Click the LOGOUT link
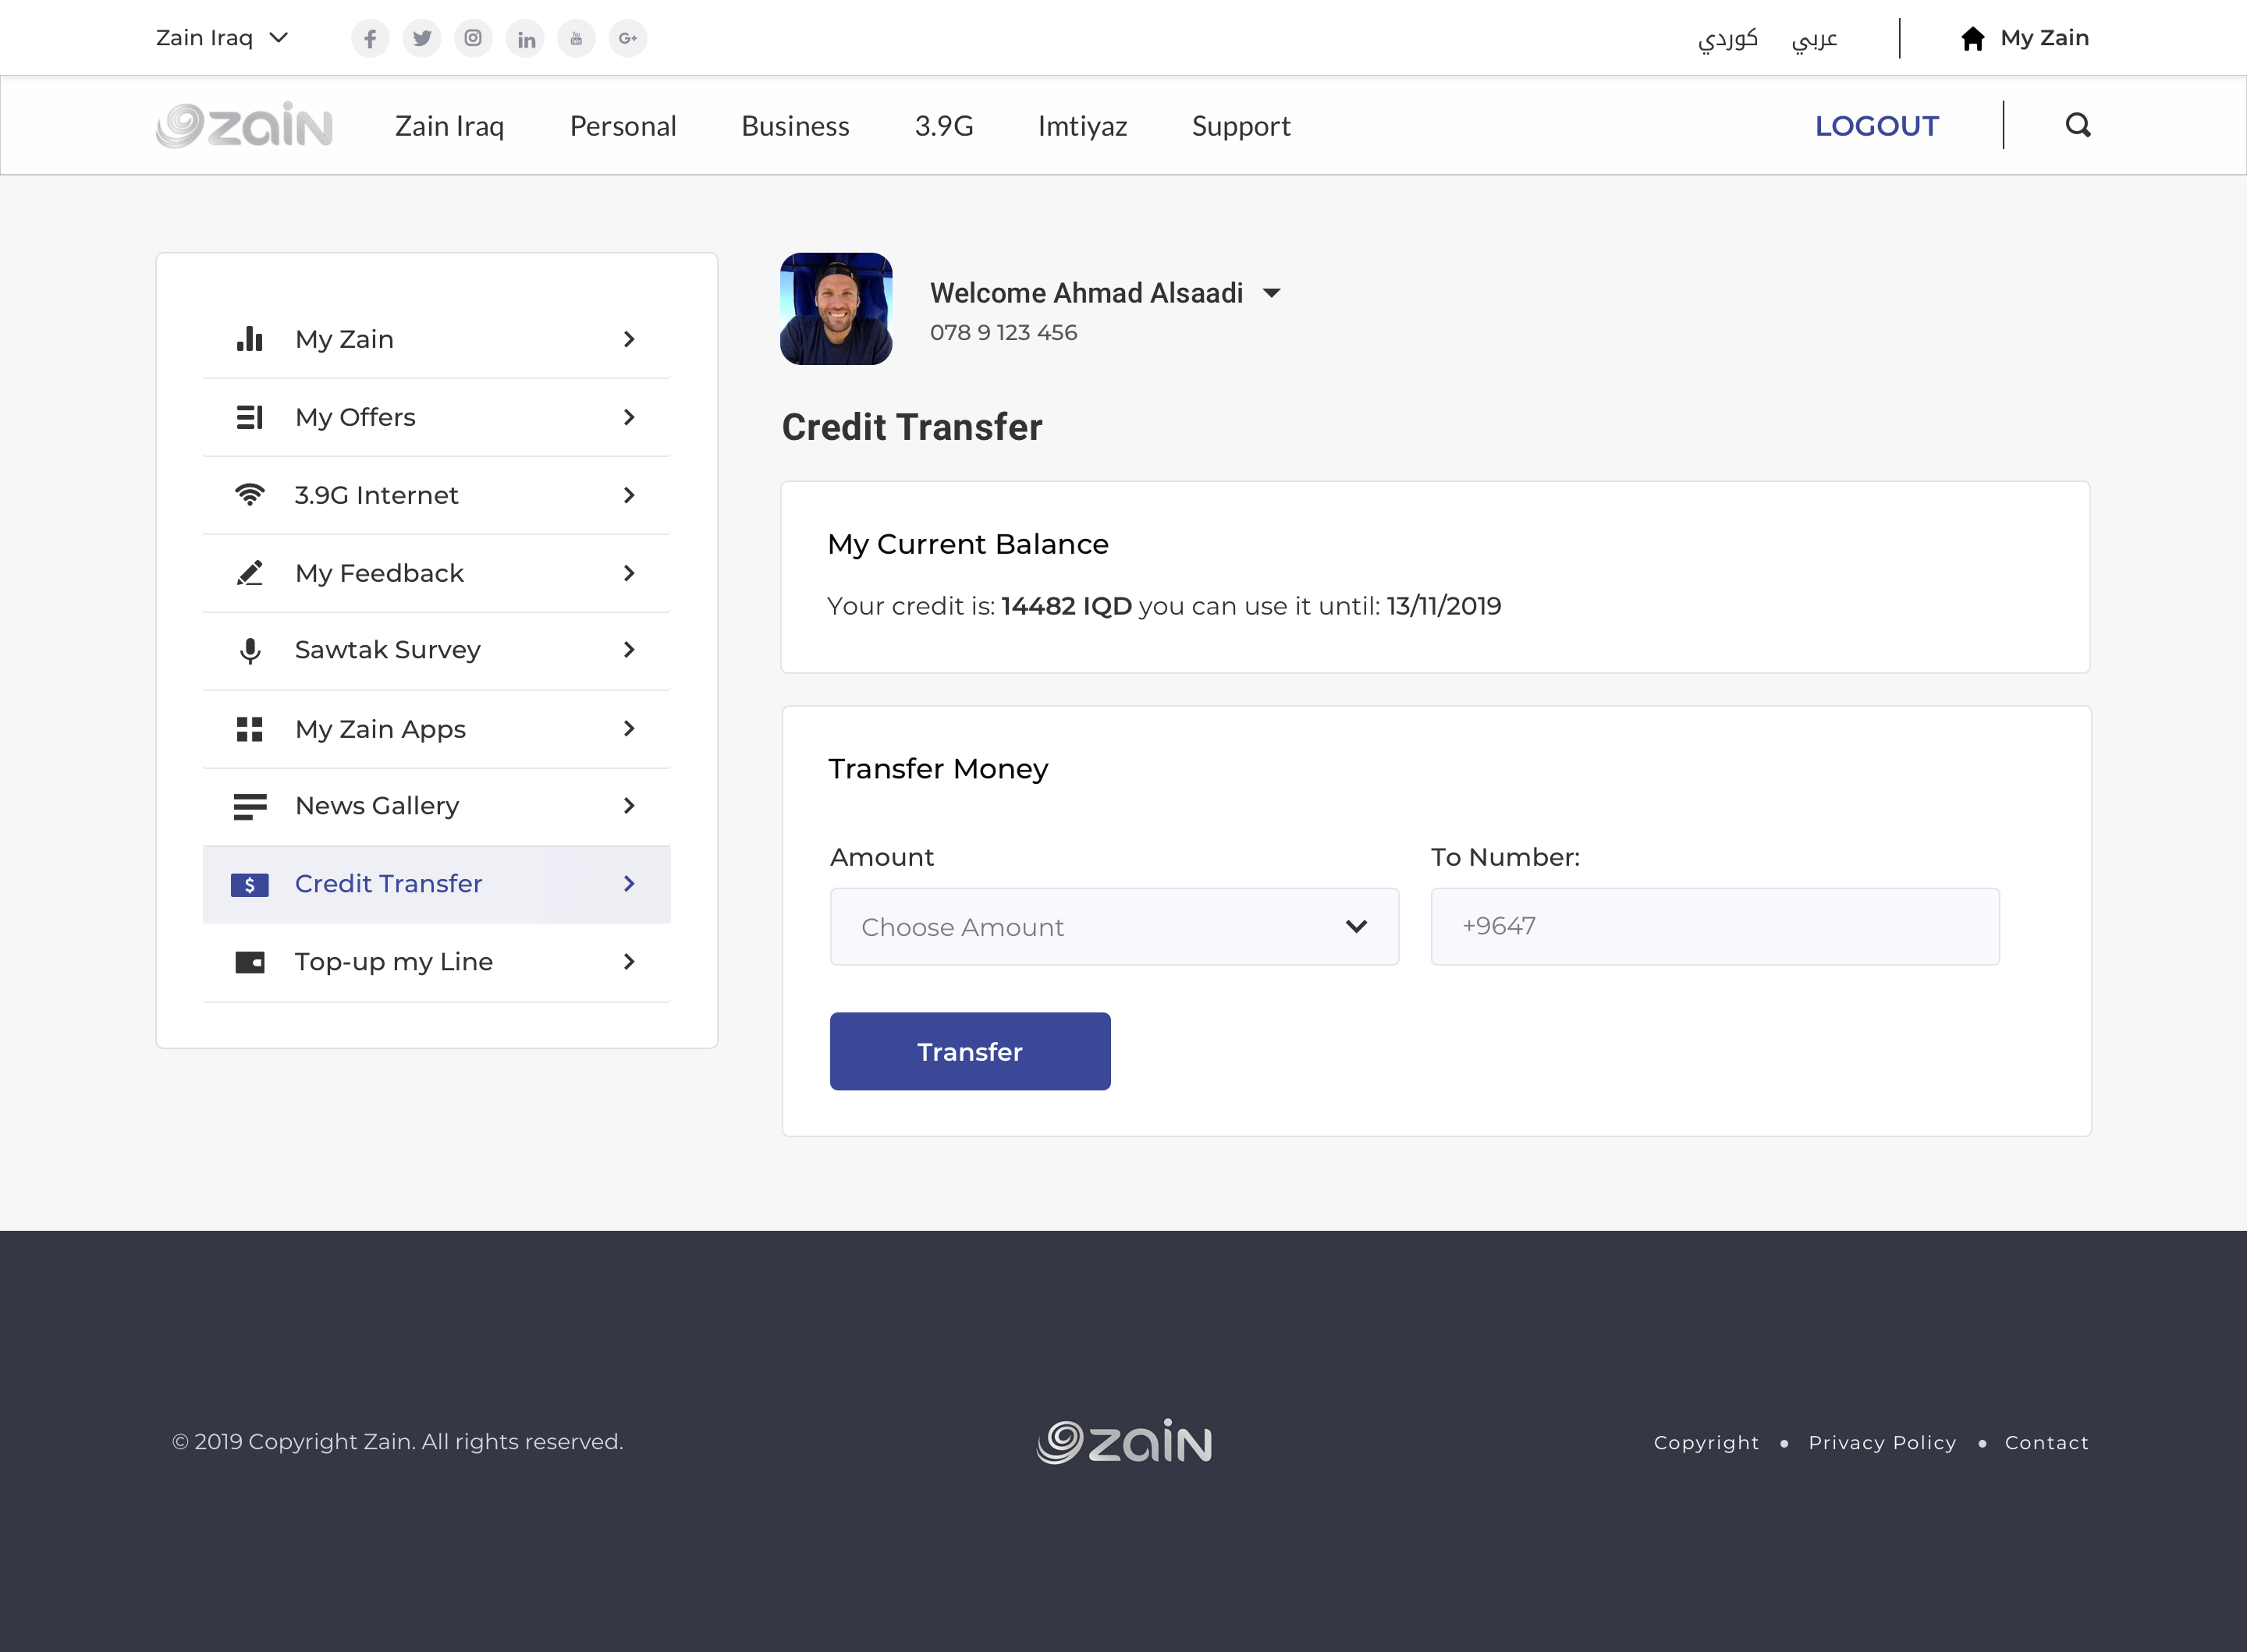Viewport: 2247px width, 1652px height. click(x=1877, y=126)
